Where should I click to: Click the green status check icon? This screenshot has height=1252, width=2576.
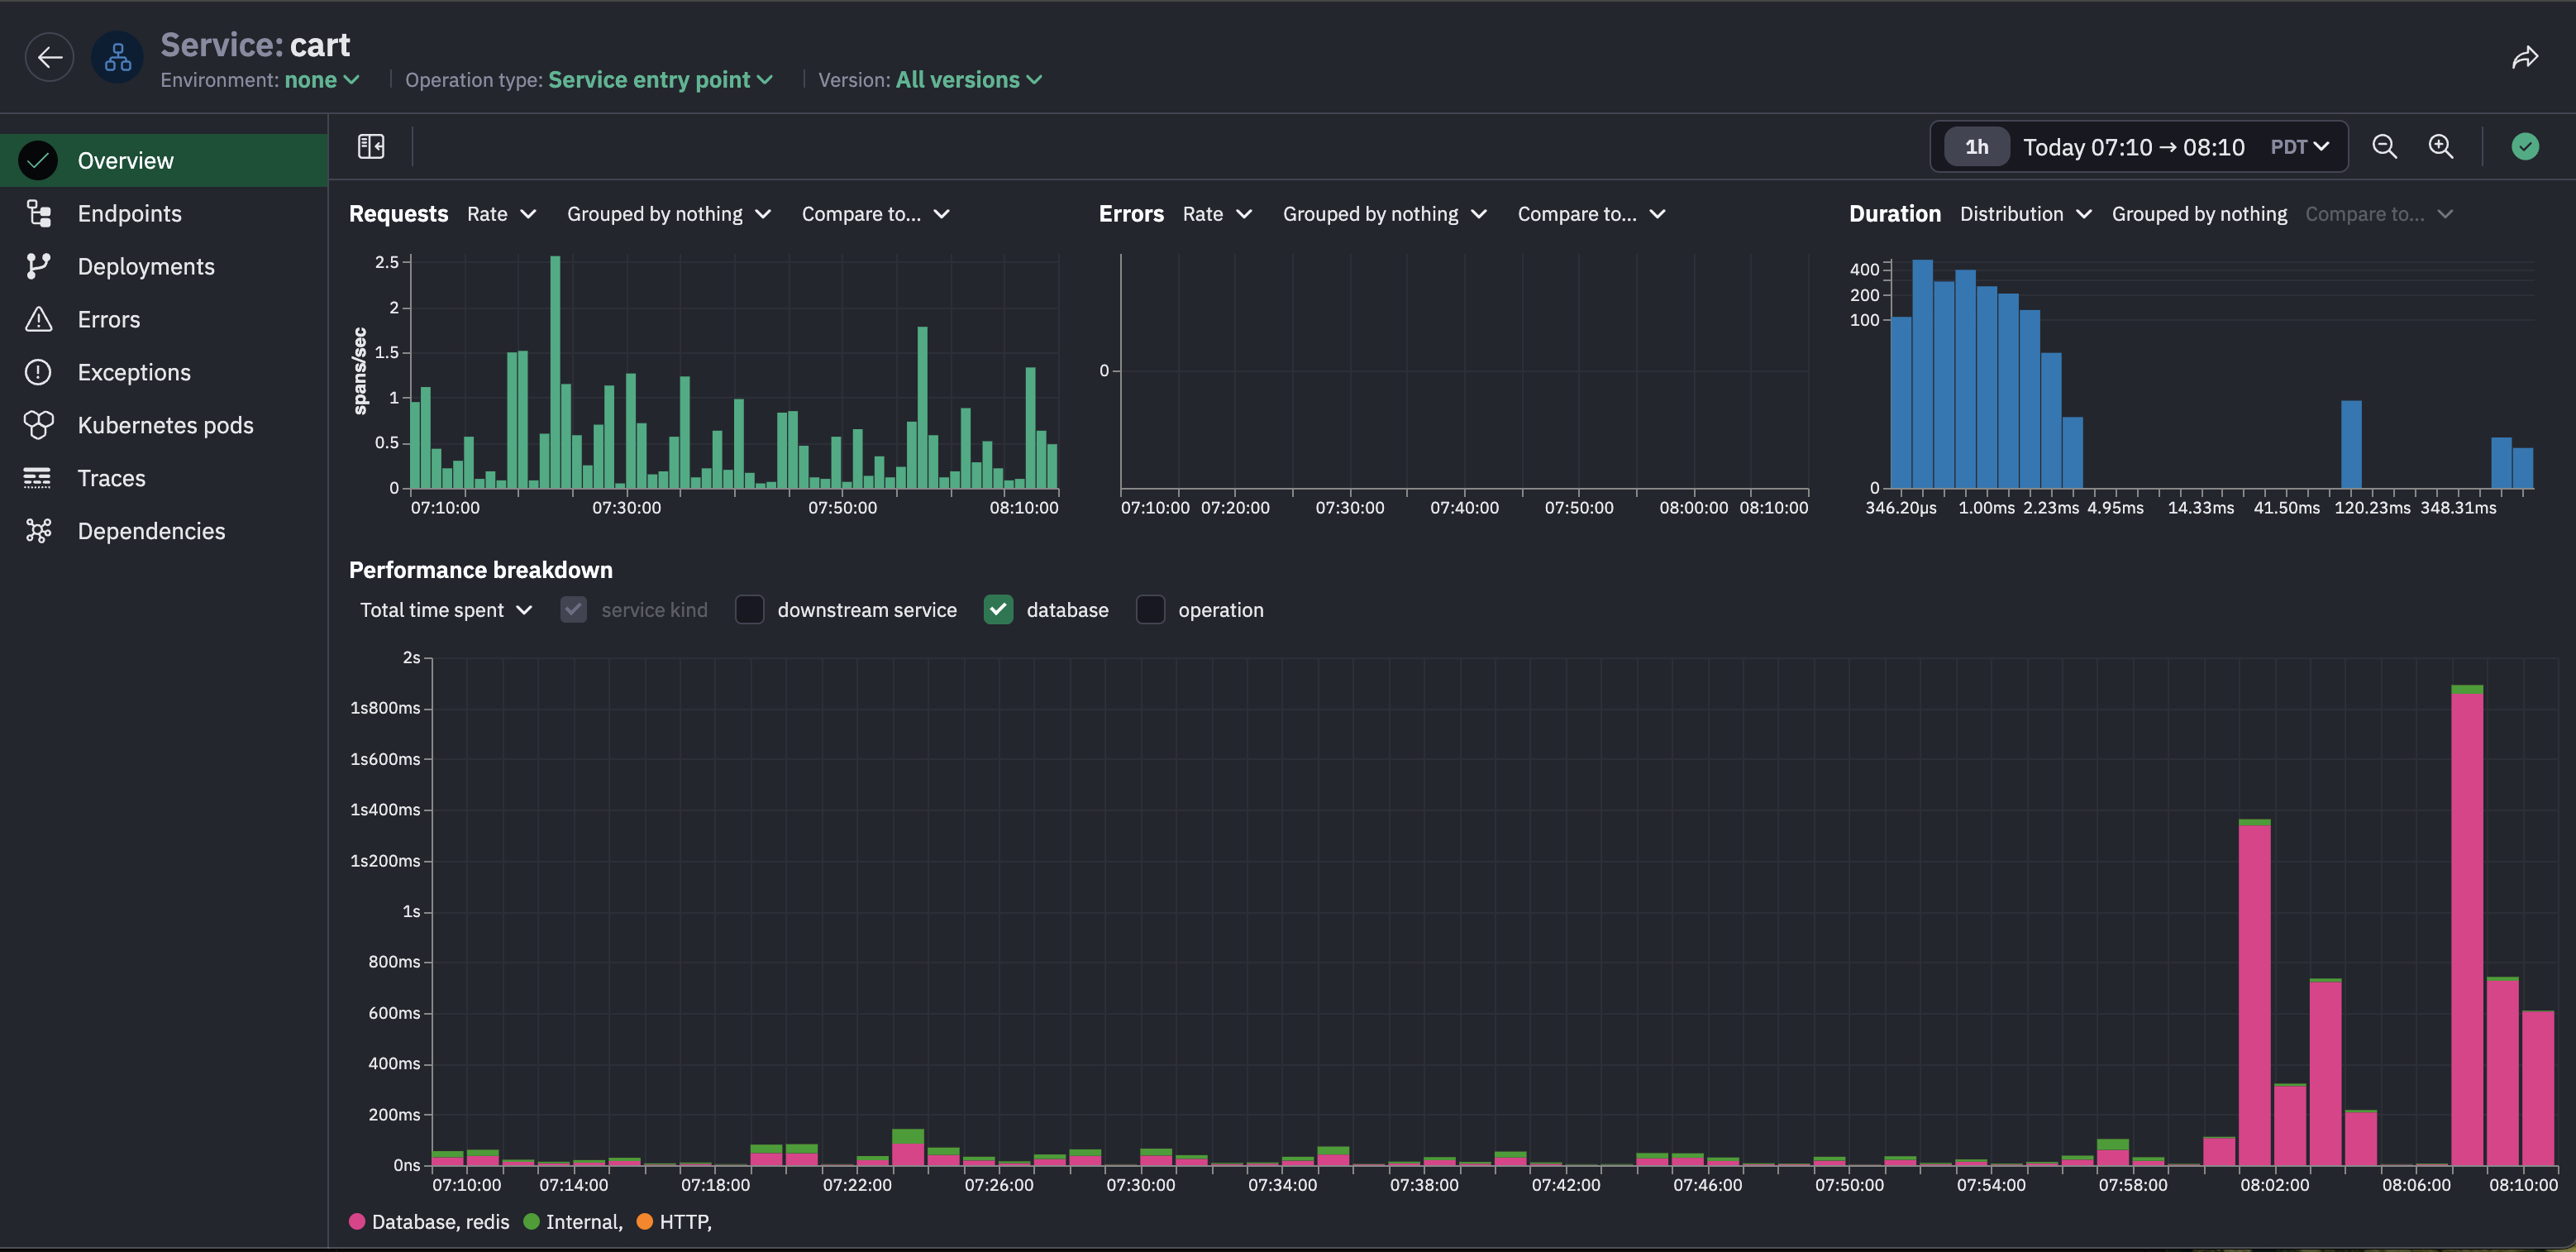coord(2524,147)
